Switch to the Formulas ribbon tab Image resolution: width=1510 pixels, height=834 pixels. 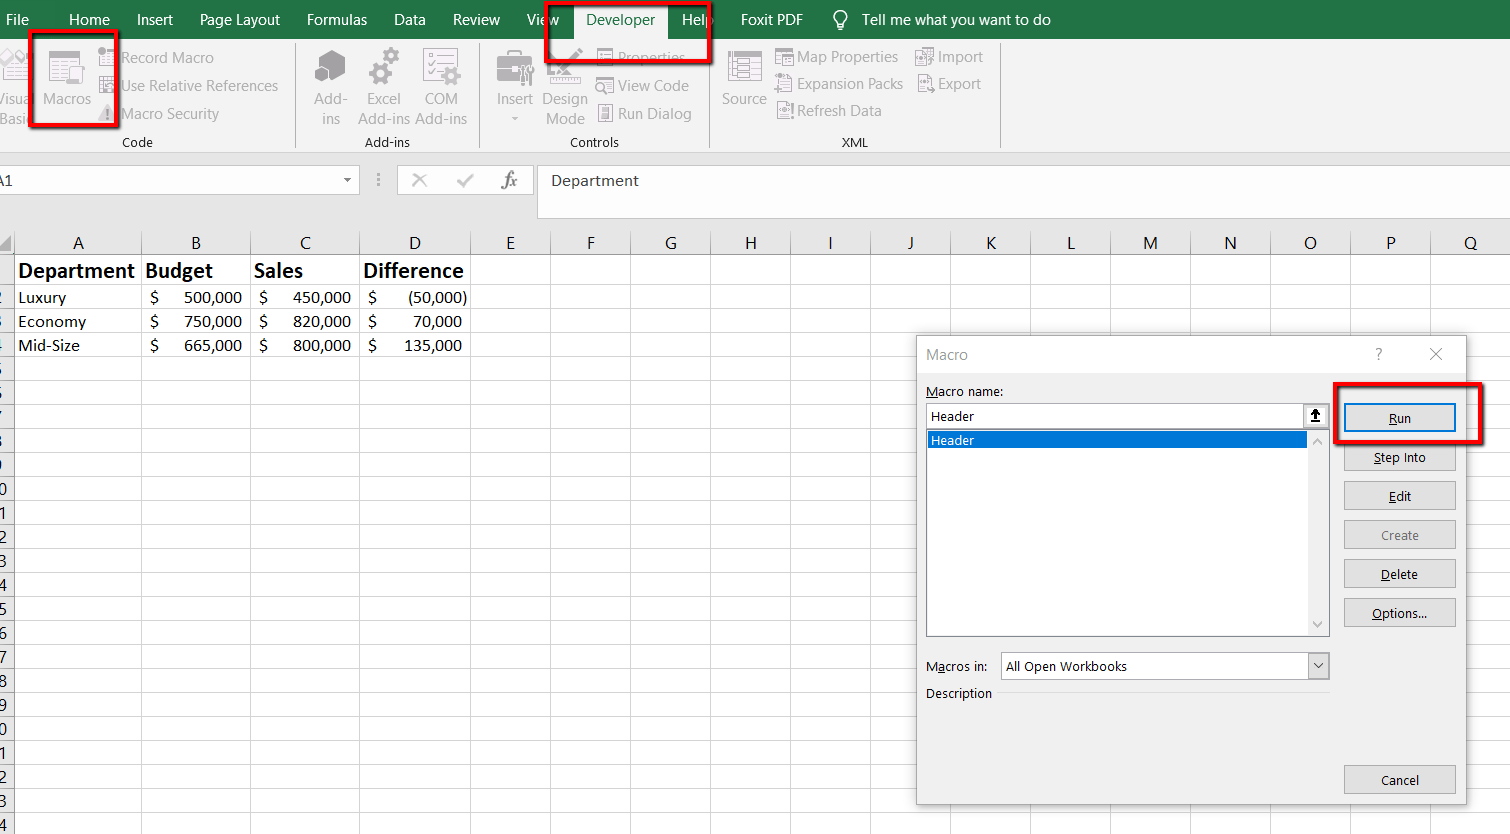(336, 19)
